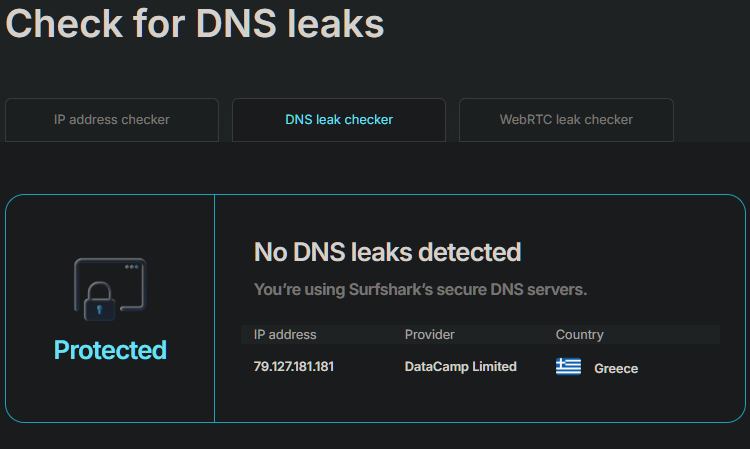Click the "No DNS leaks detected" heading
This screenshot has width=750, height=449.
387,251
